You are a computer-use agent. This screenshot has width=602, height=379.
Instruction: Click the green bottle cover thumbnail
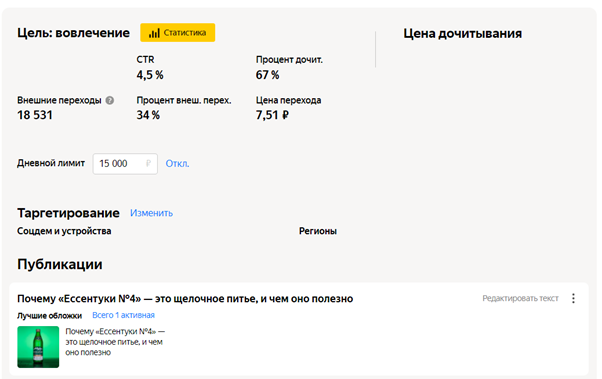point(38,347)
